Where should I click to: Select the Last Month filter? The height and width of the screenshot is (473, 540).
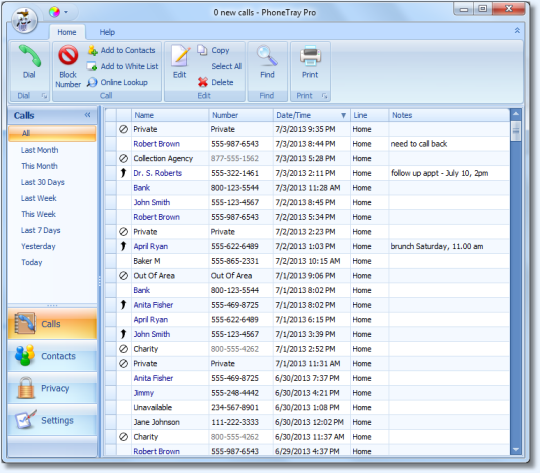(39, 150)
